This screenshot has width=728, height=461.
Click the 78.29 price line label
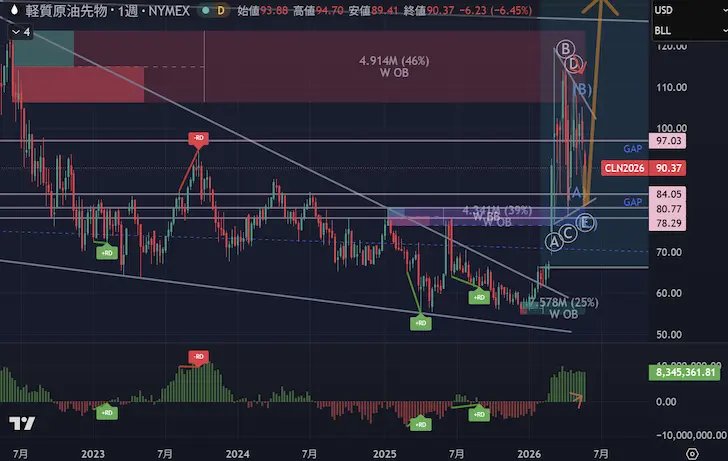668,223
